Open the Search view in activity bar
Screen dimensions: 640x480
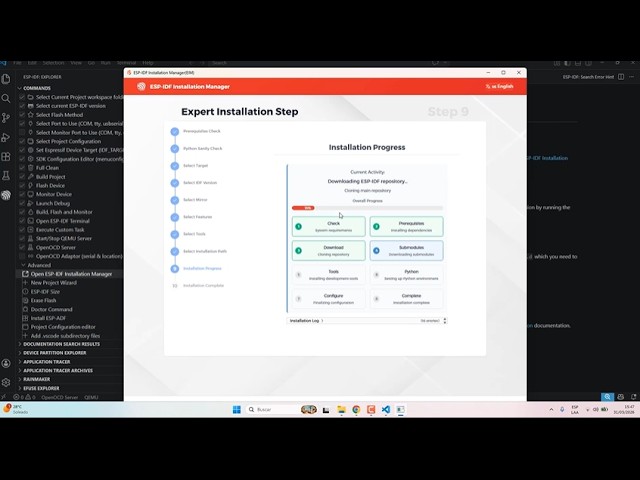pos(6,98)
